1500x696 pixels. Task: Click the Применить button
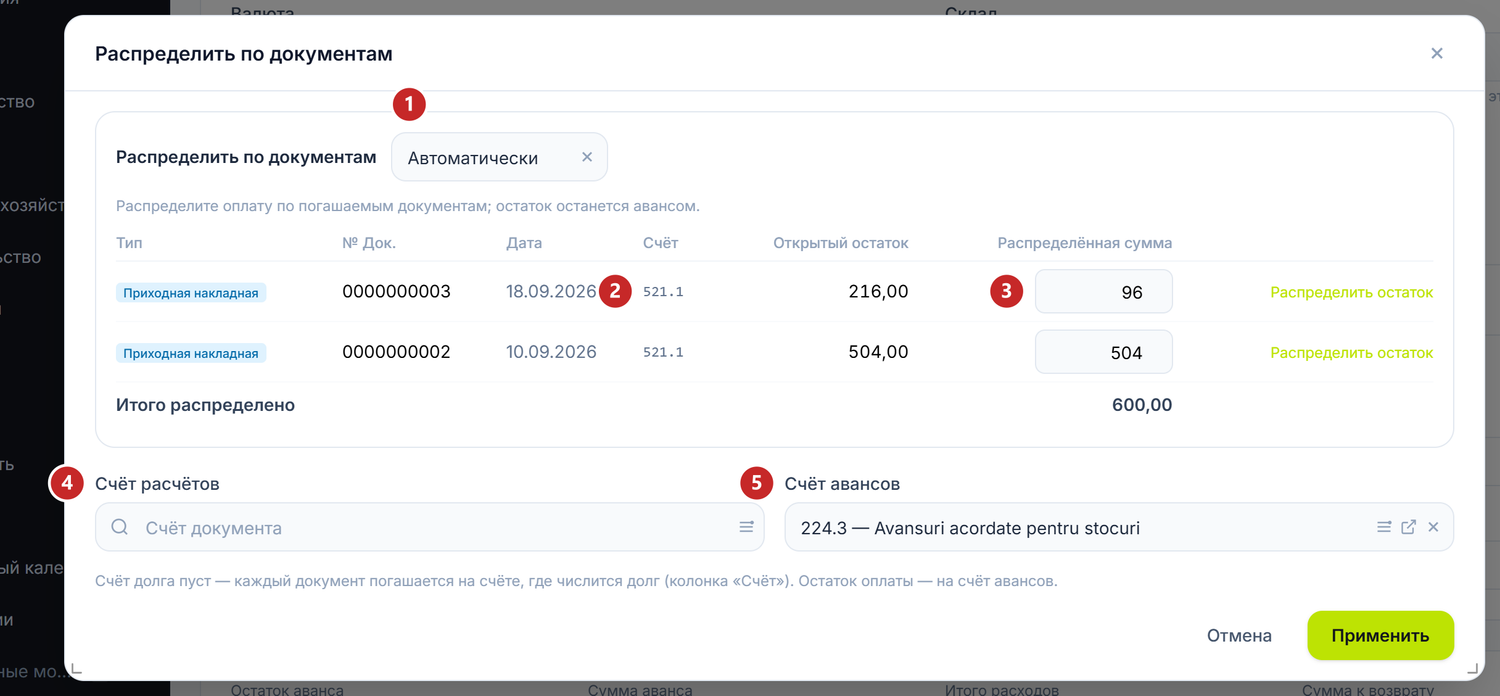(x=1380, y=635)
